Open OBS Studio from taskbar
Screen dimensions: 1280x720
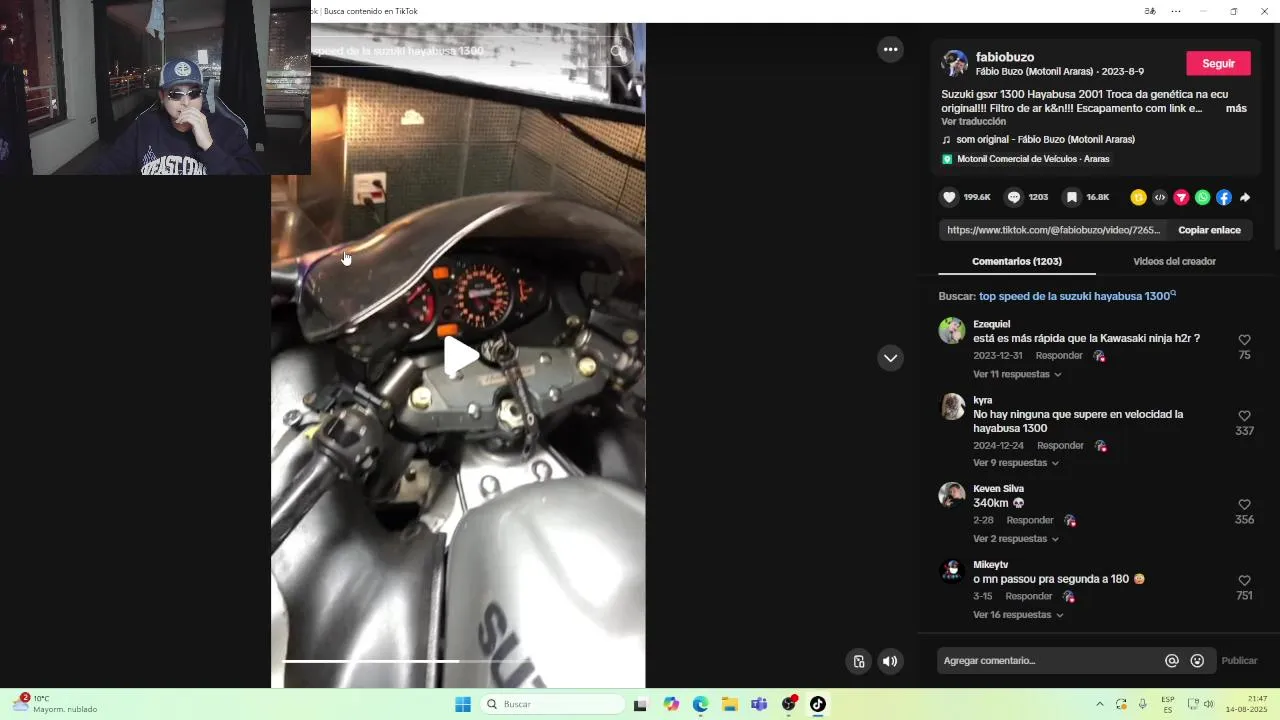pyautogui.click(x=789, y=704)
